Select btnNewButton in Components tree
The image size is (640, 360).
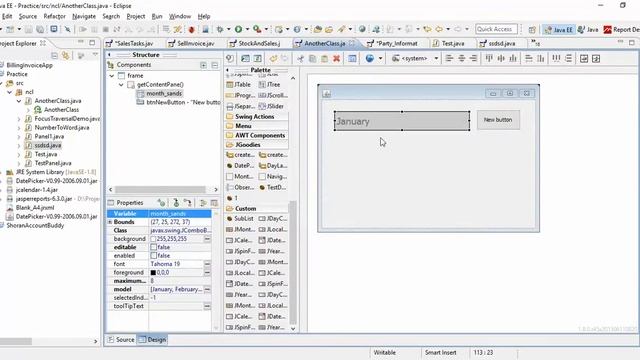tap(179, 102)
